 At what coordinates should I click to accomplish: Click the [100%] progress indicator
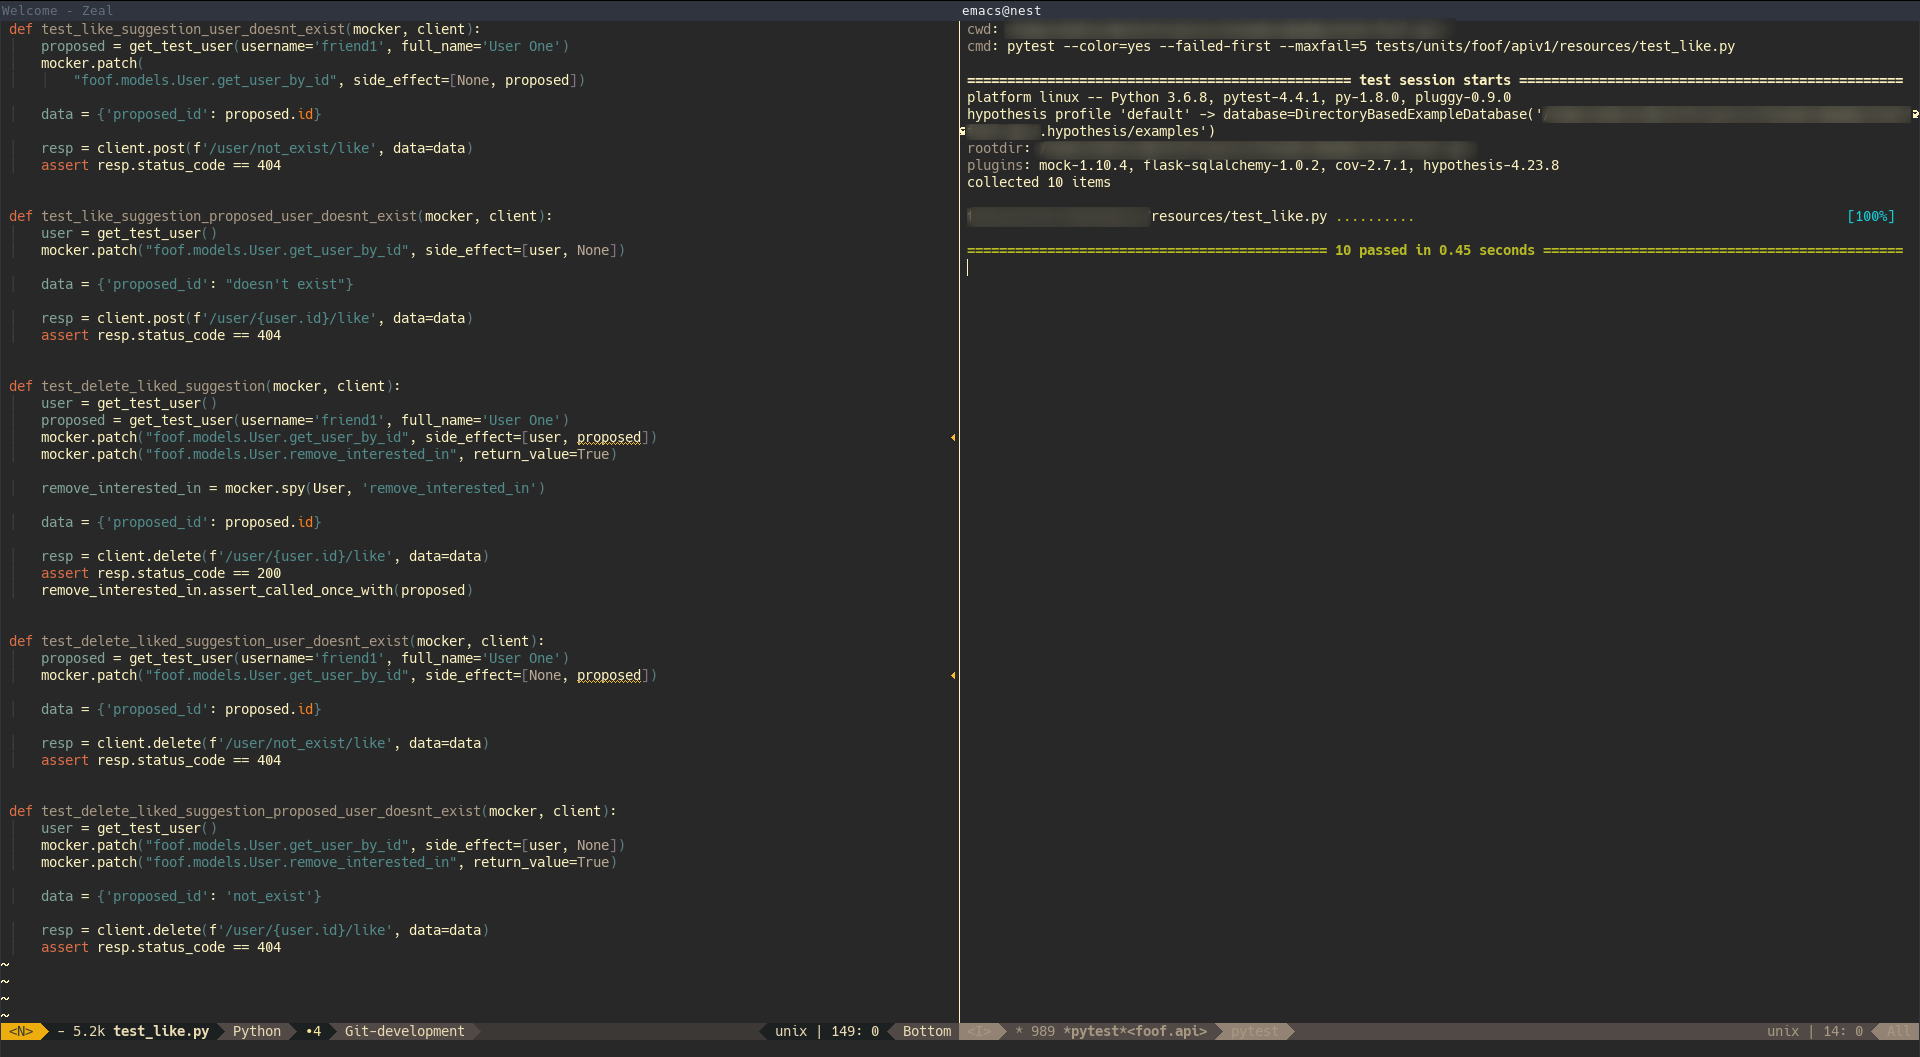1871,216
